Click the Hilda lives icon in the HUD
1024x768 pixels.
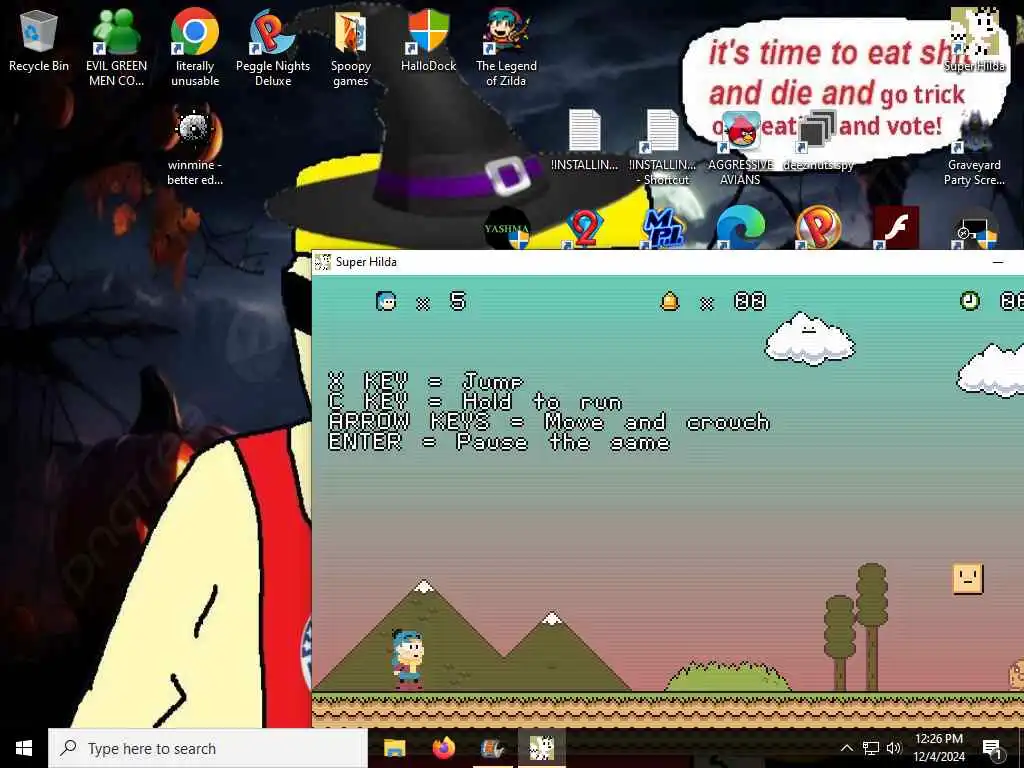(x=386, y=301)
